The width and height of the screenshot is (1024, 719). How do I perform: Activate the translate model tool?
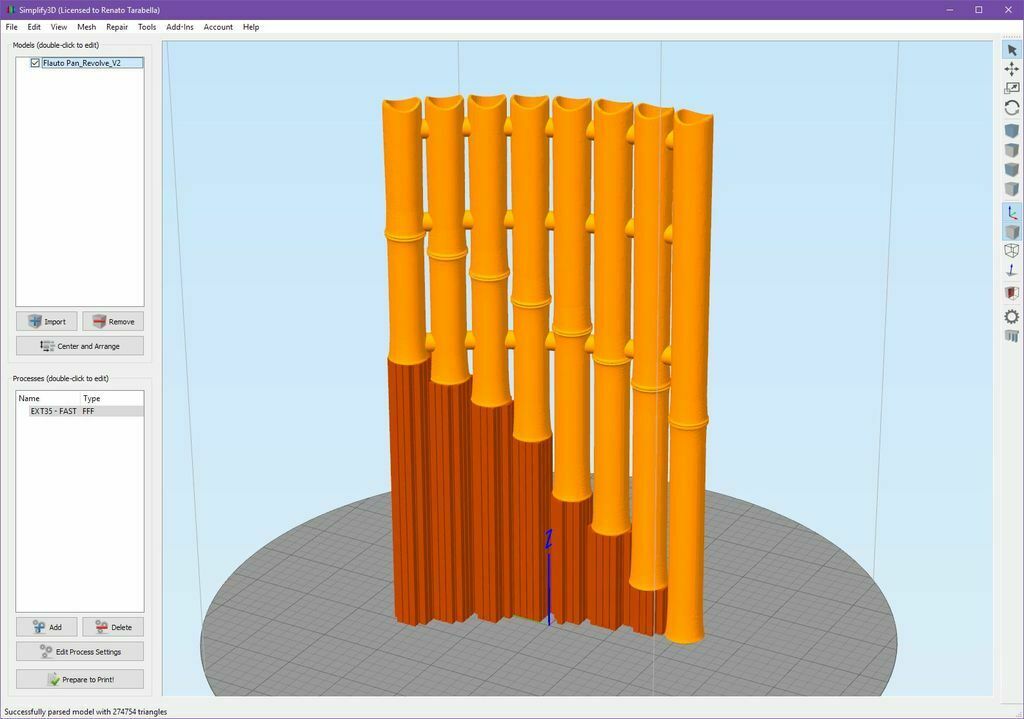point(1011,68)
